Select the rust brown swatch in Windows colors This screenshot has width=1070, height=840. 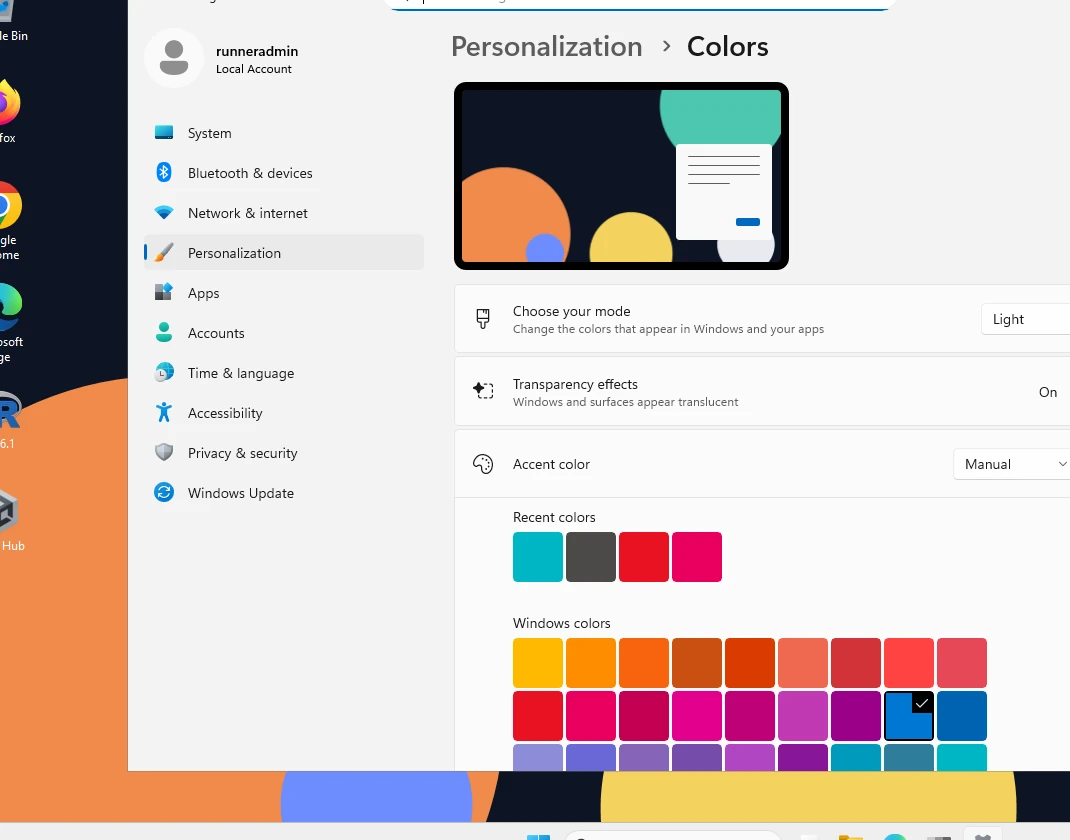[x=697, y=663]
